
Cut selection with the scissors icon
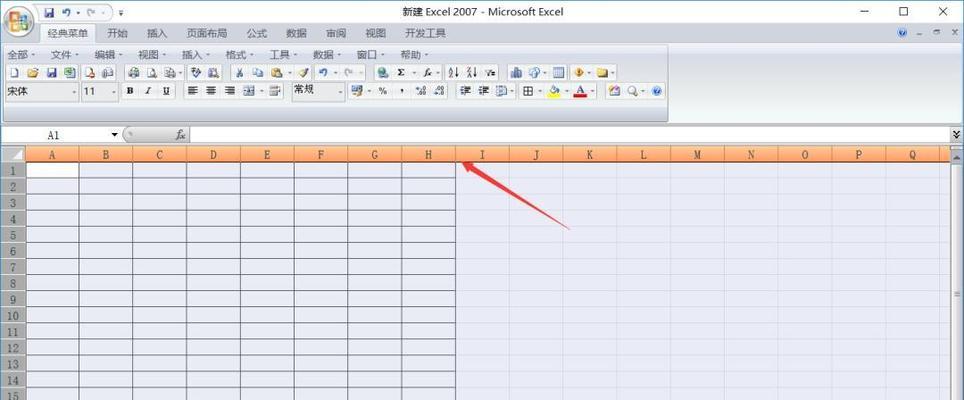click(240, 73)
